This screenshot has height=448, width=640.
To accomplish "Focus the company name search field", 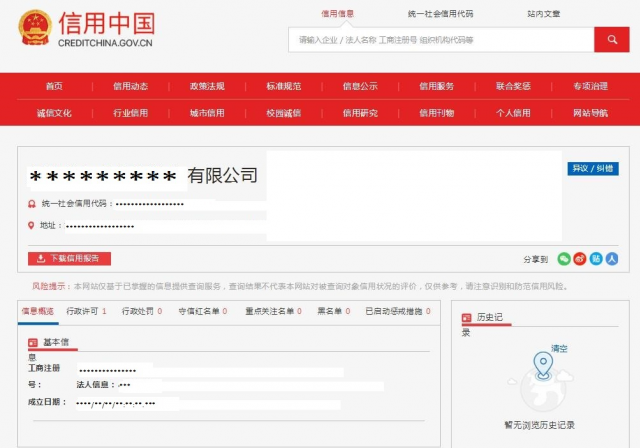I will point(440,40).
